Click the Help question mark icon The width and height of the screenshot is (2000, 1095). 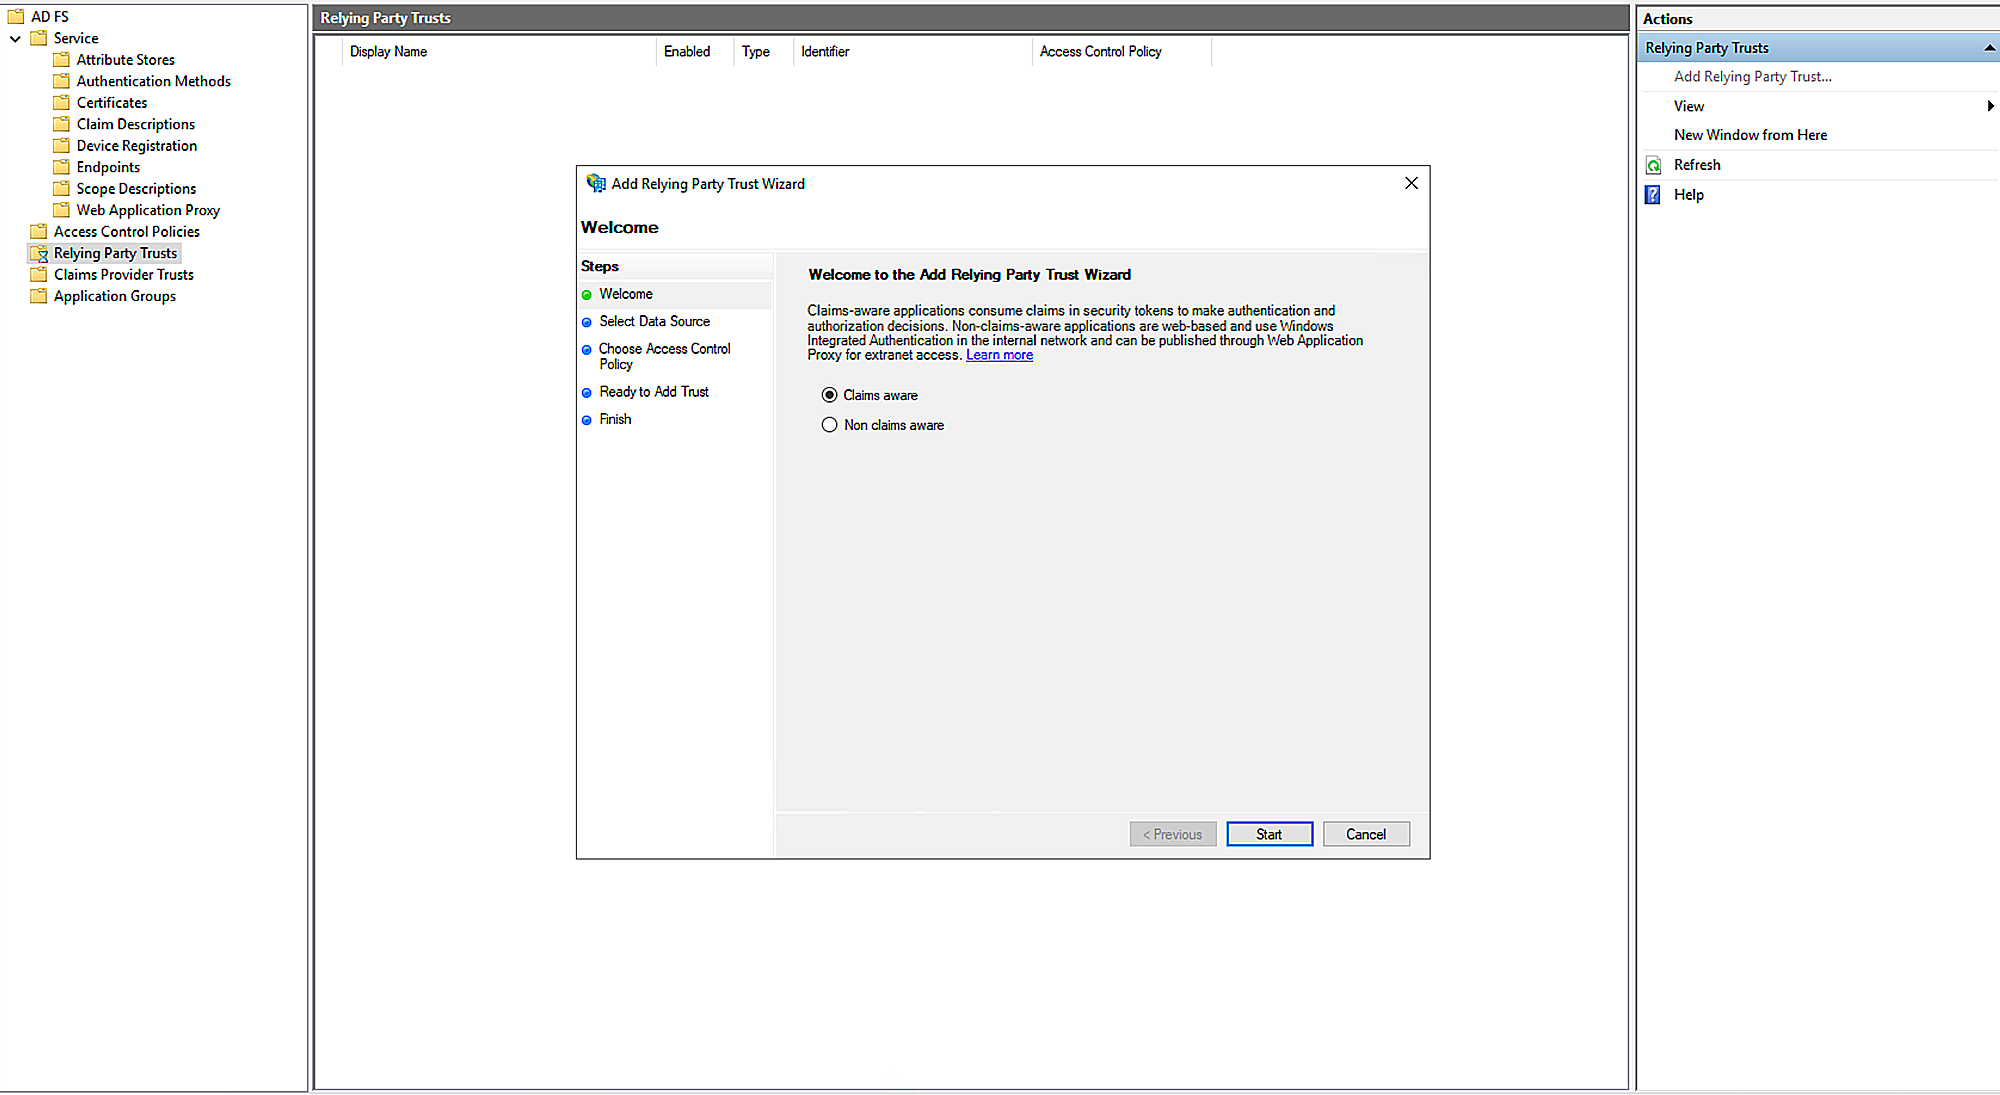point(1653,195)
